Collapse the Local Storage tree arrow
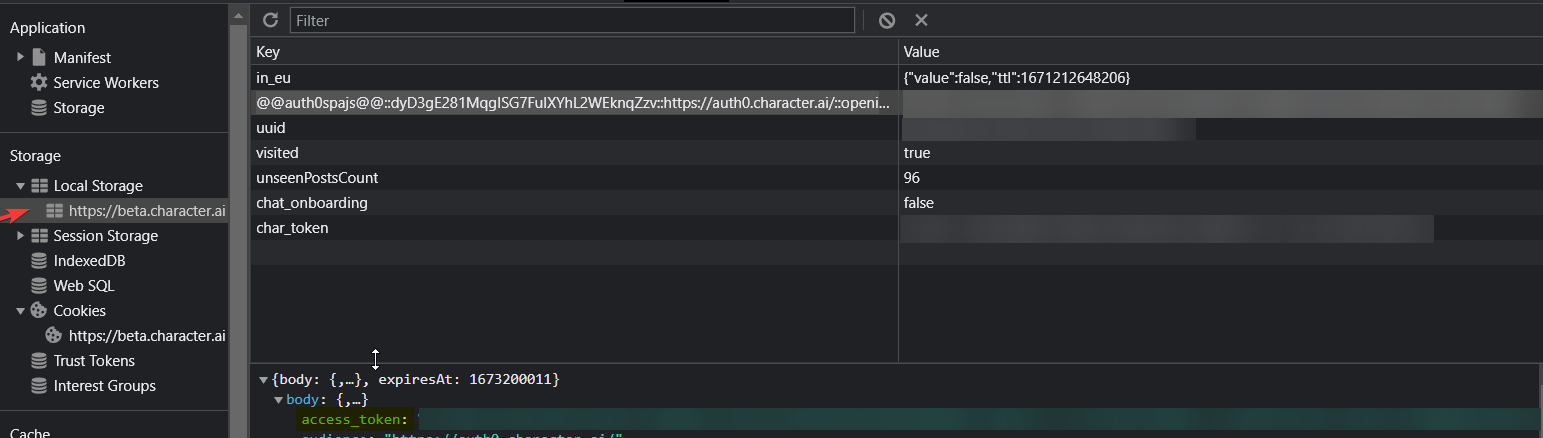Screen dimensions: 1543x438 (20, 186)
